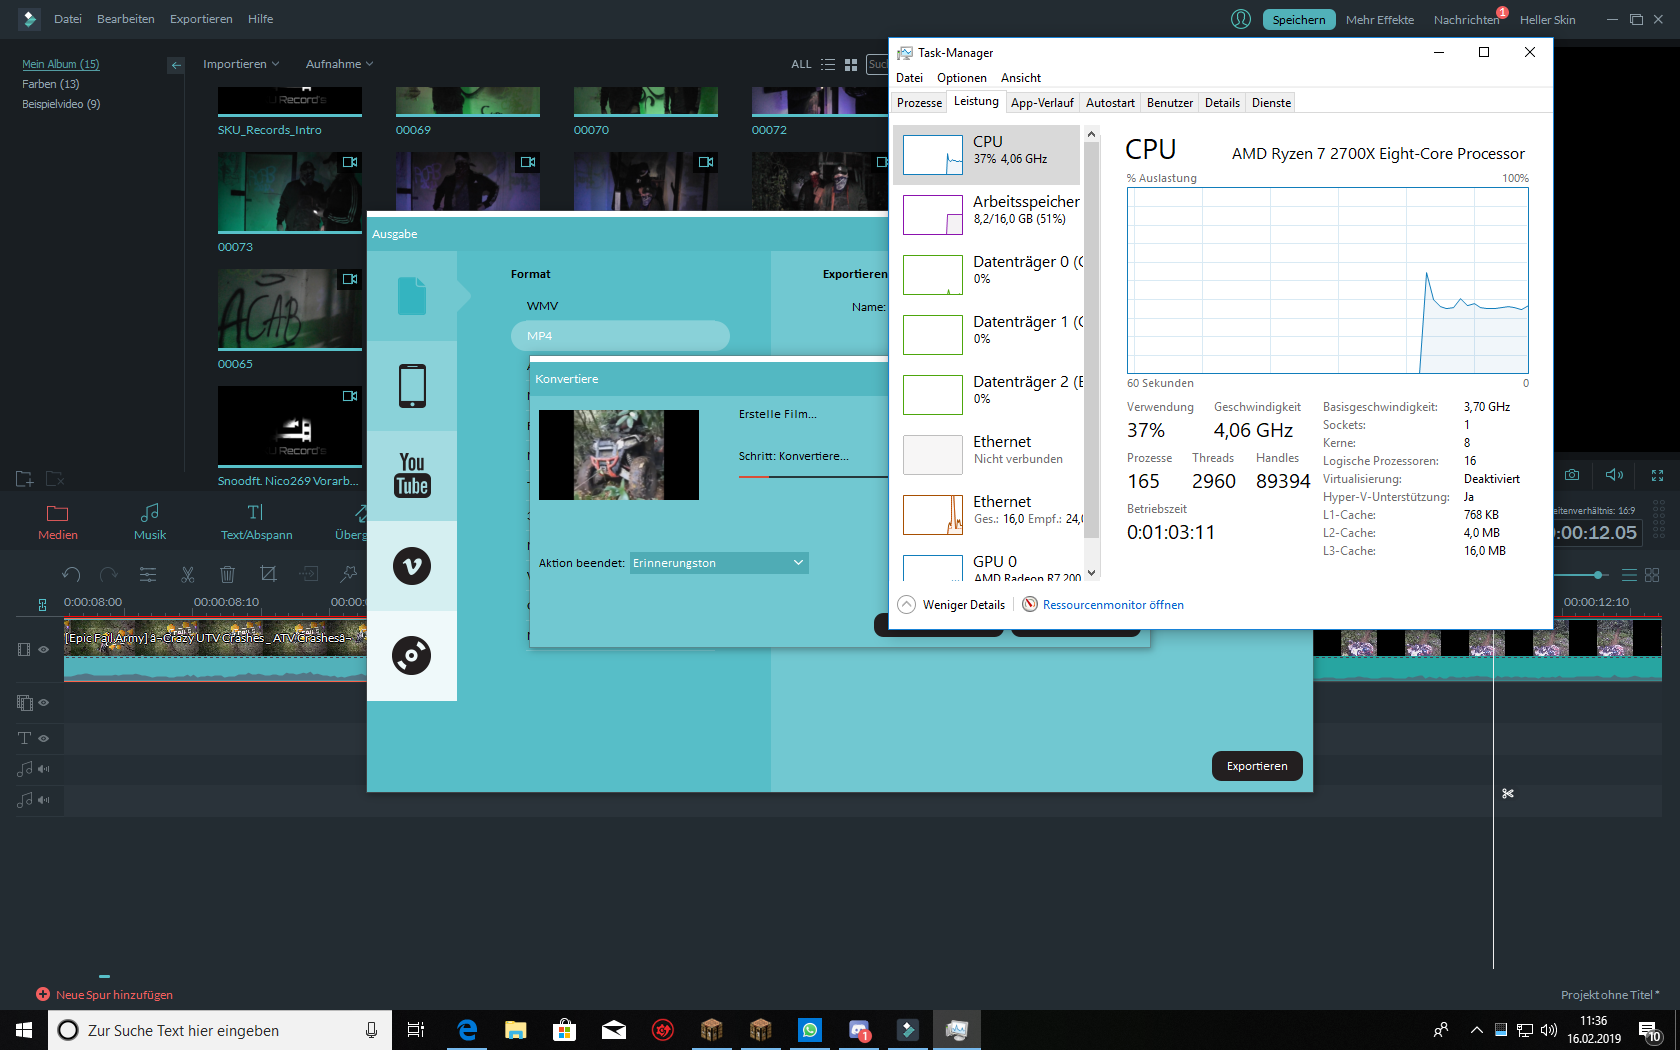Switch media library to grid view
The width and height of the screenshot is (1680, 1050).
(x=851, y=64)
